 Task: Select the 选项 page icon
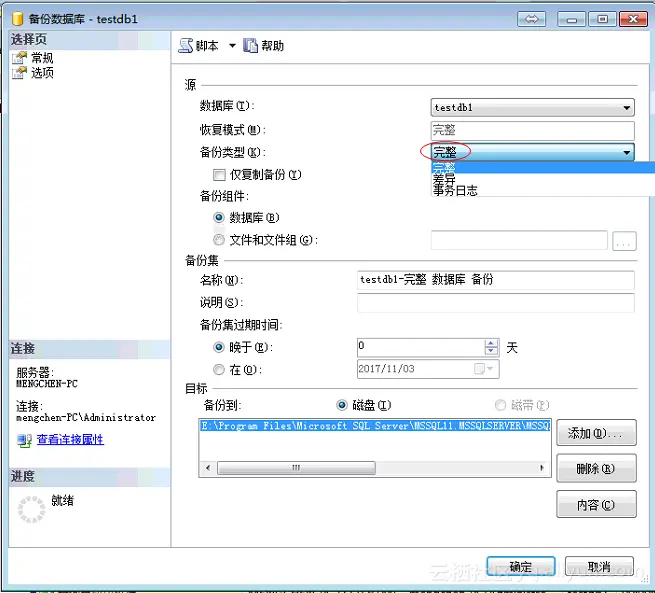19,72
